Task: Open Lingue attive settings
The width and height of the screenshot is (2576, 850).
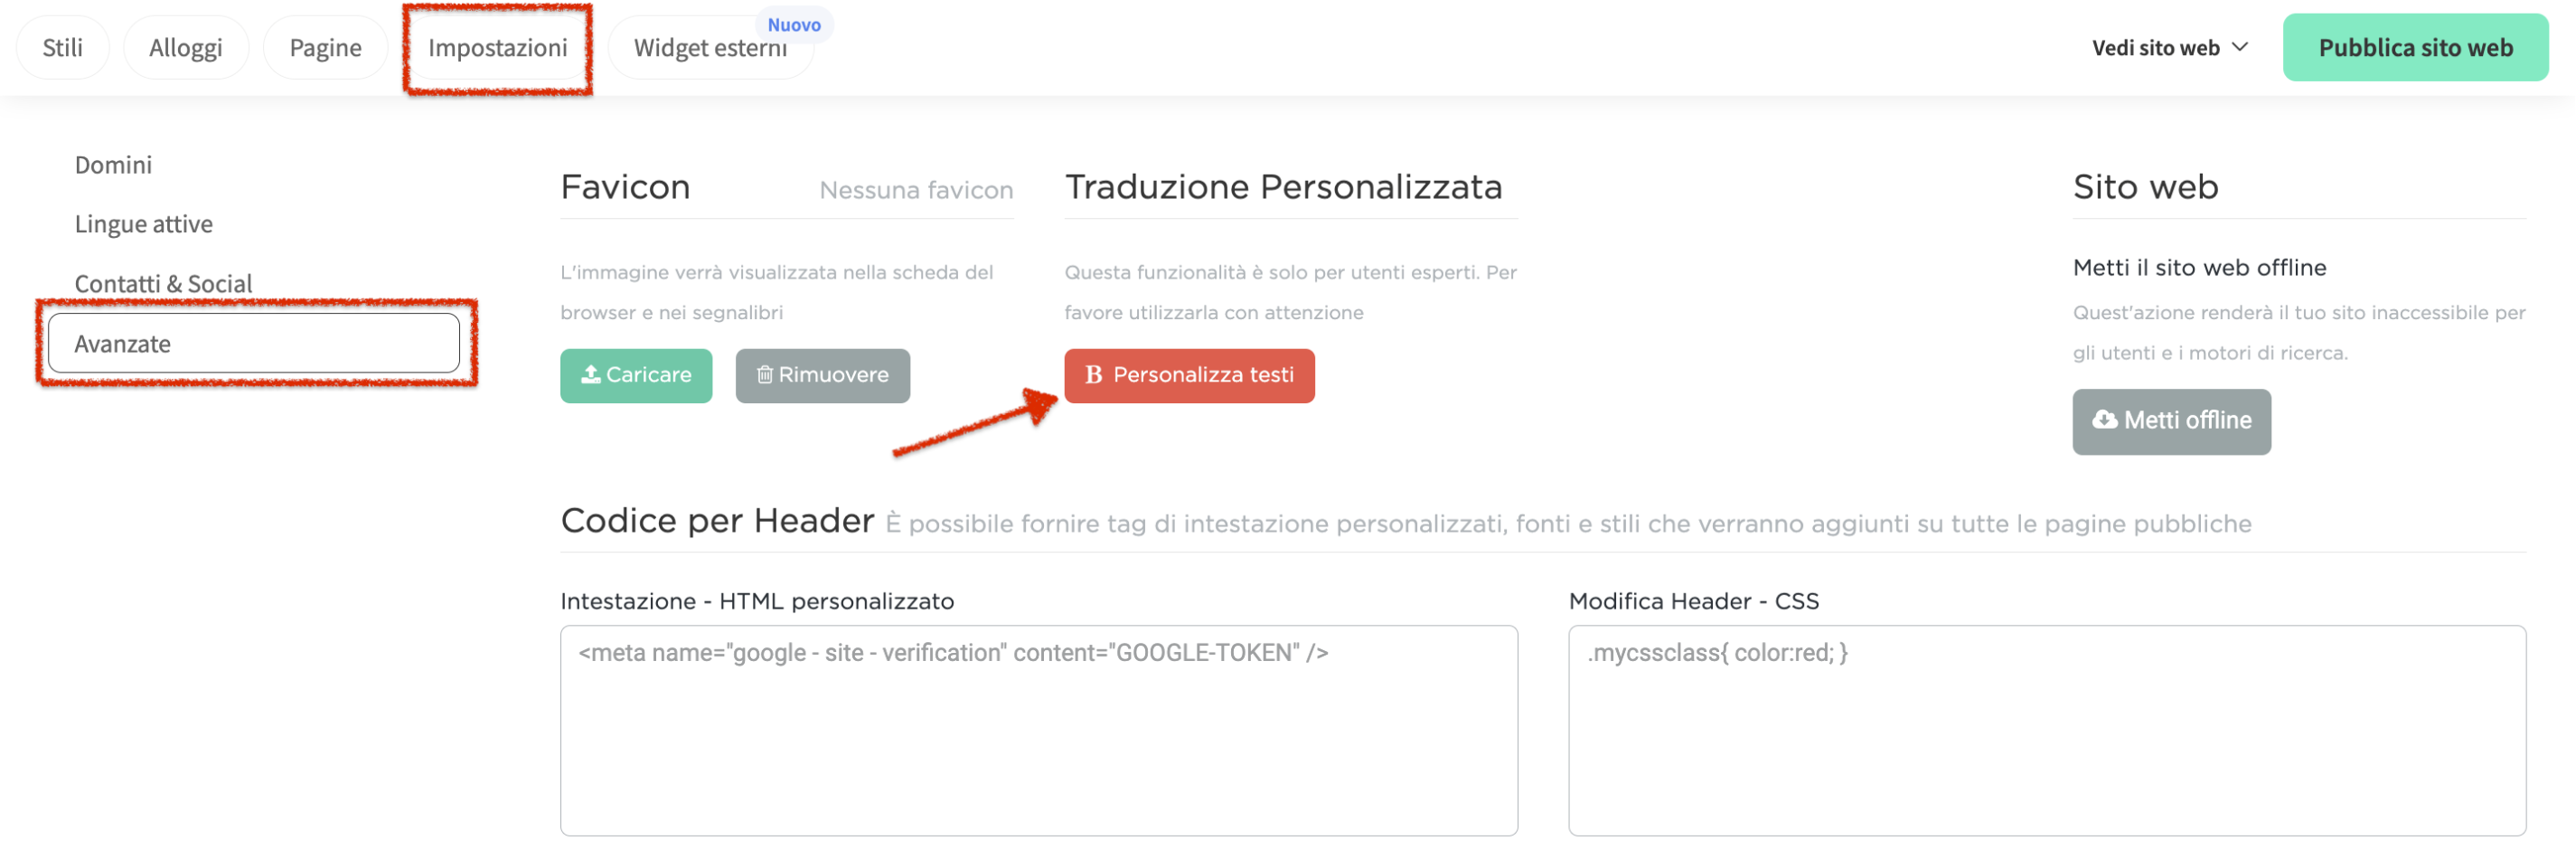Action: pyautogui.click(x=144, y=223)
